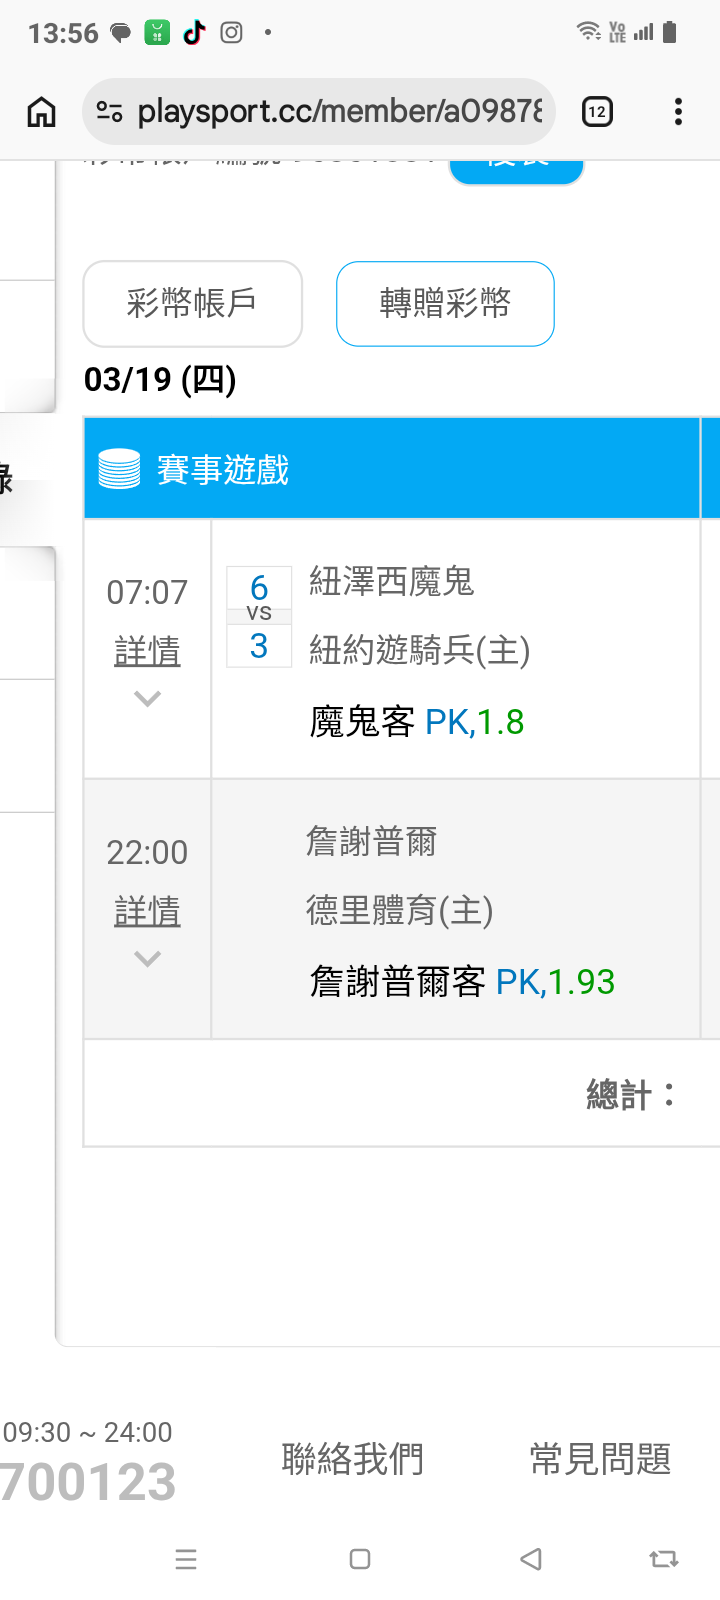Tap the playsport.cc address bar
The height and width of the screenshot is (1600, 720).
click(340, 112)
